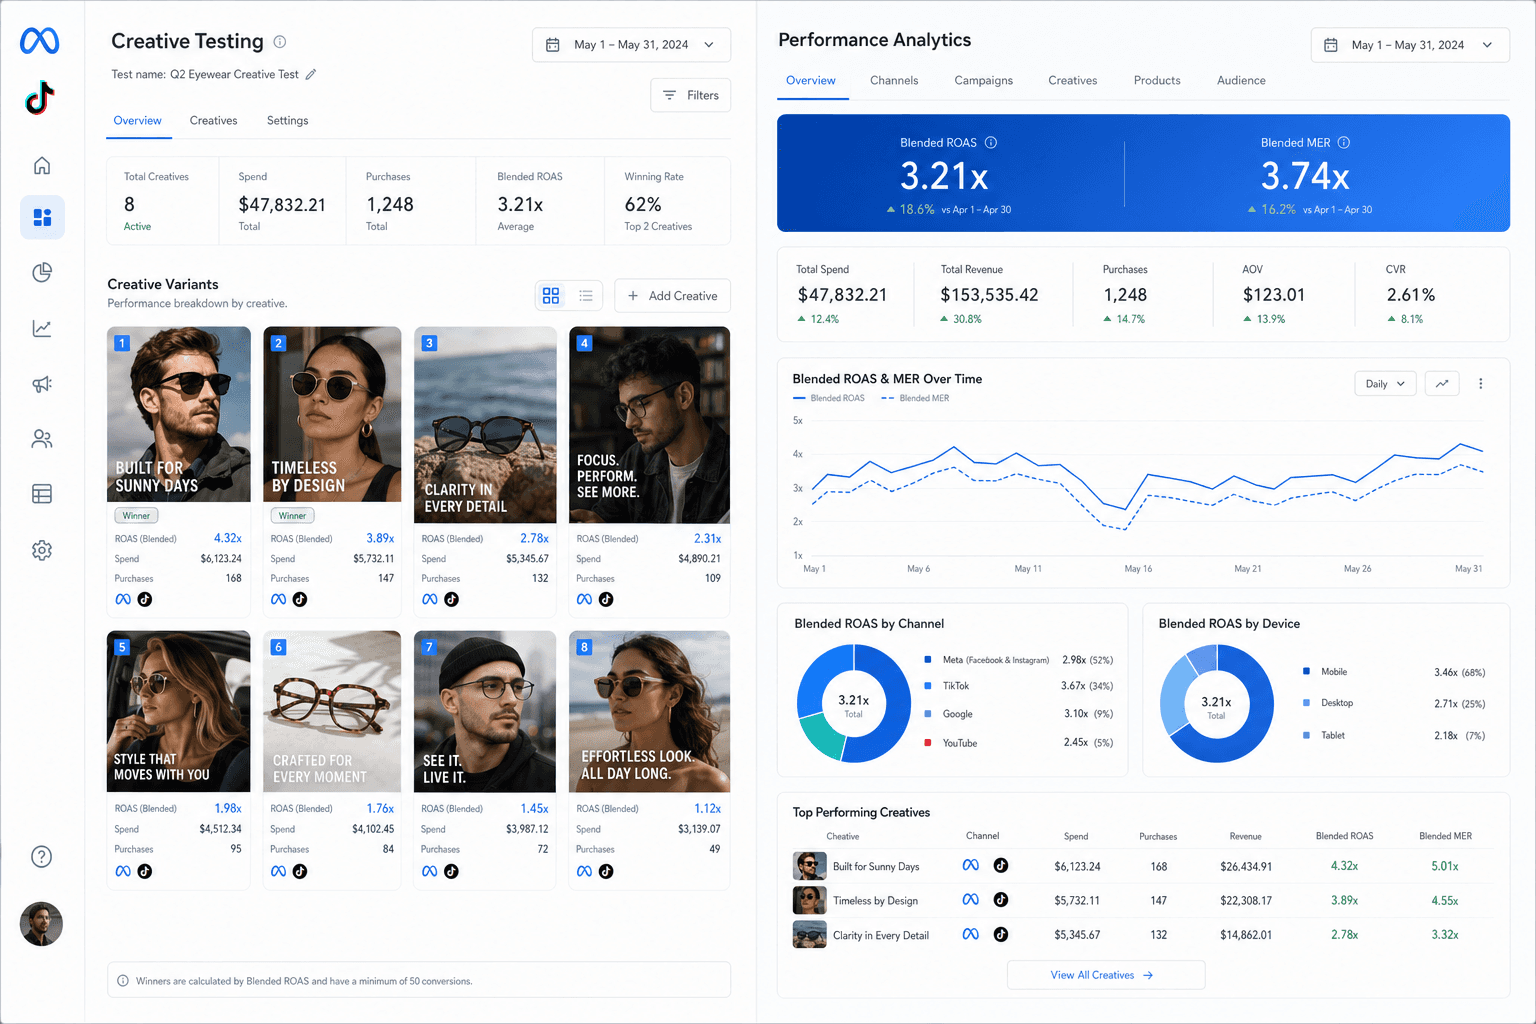Click info icon beside Creative Testing

(x=280, y=42)
